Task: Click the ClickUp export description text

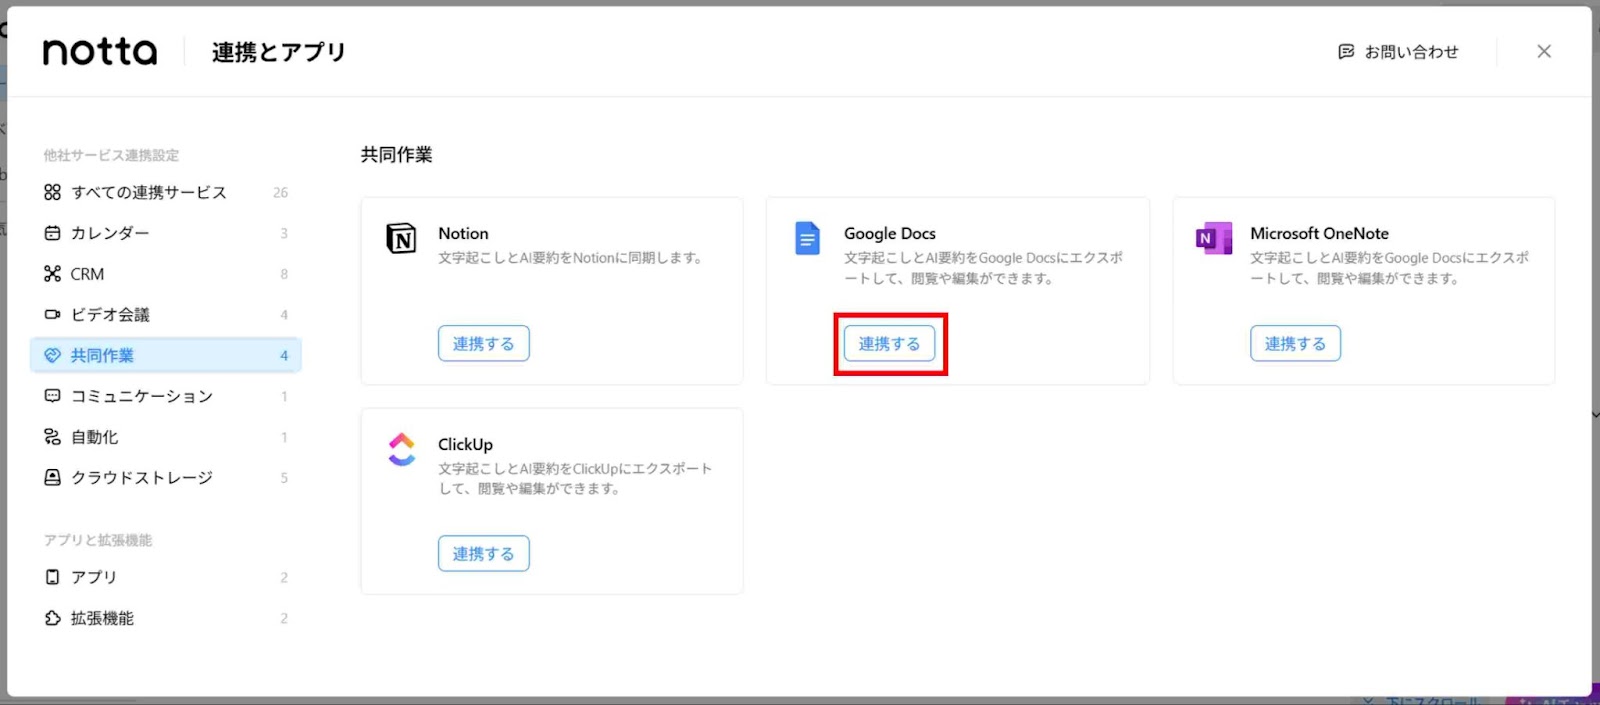Action: 575,478
